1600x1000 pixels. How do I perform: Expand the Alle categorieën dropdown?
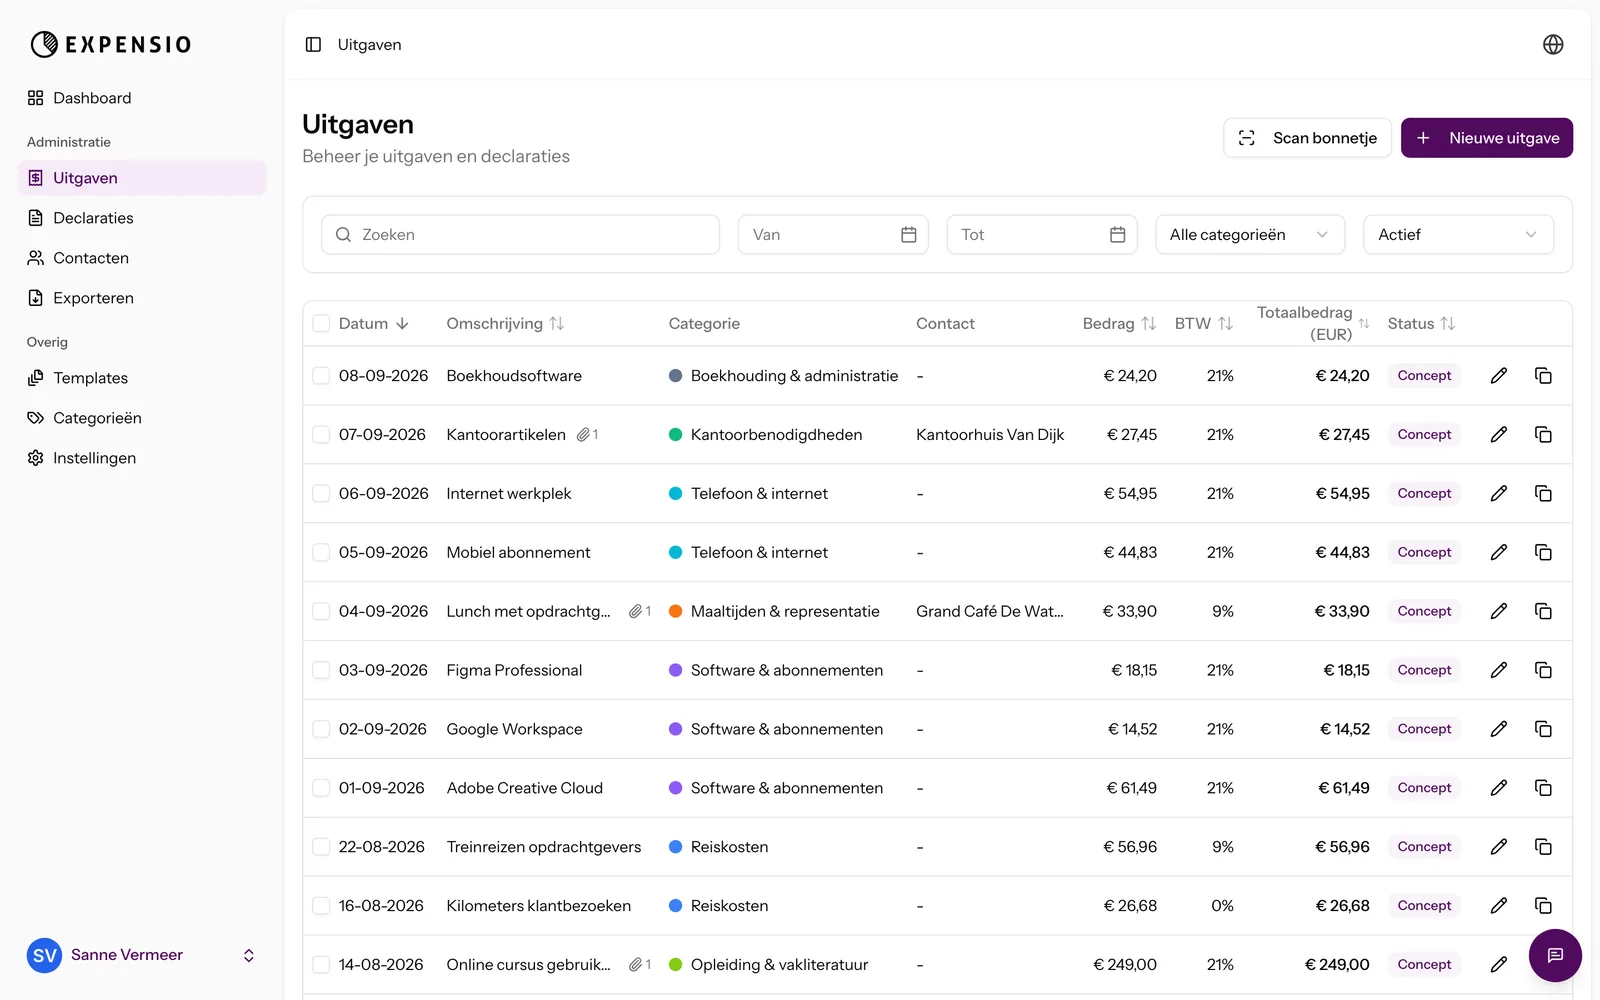tap(1250, 235)
